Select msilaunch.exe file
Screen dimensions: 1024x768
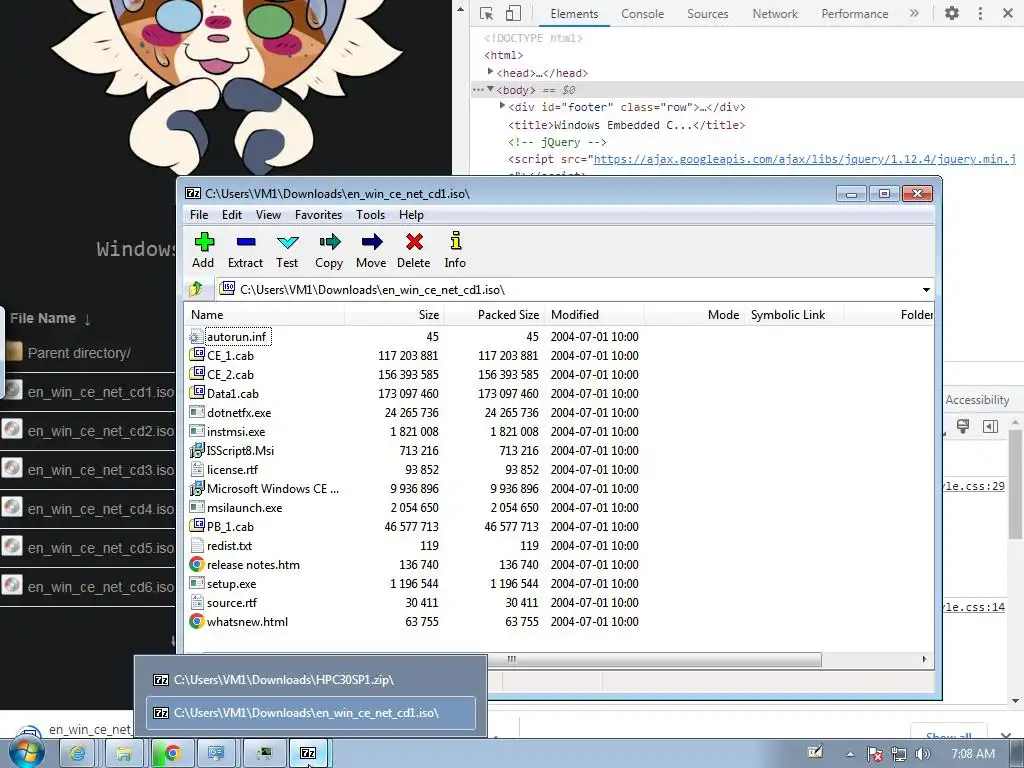244,507
